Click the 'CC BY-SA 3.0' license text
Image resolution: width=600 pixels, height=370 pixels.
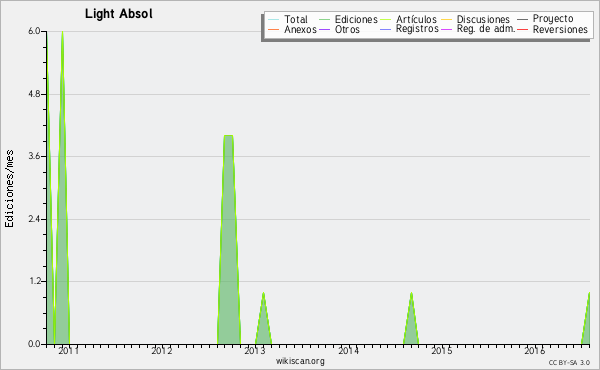[x=569, y=363]
